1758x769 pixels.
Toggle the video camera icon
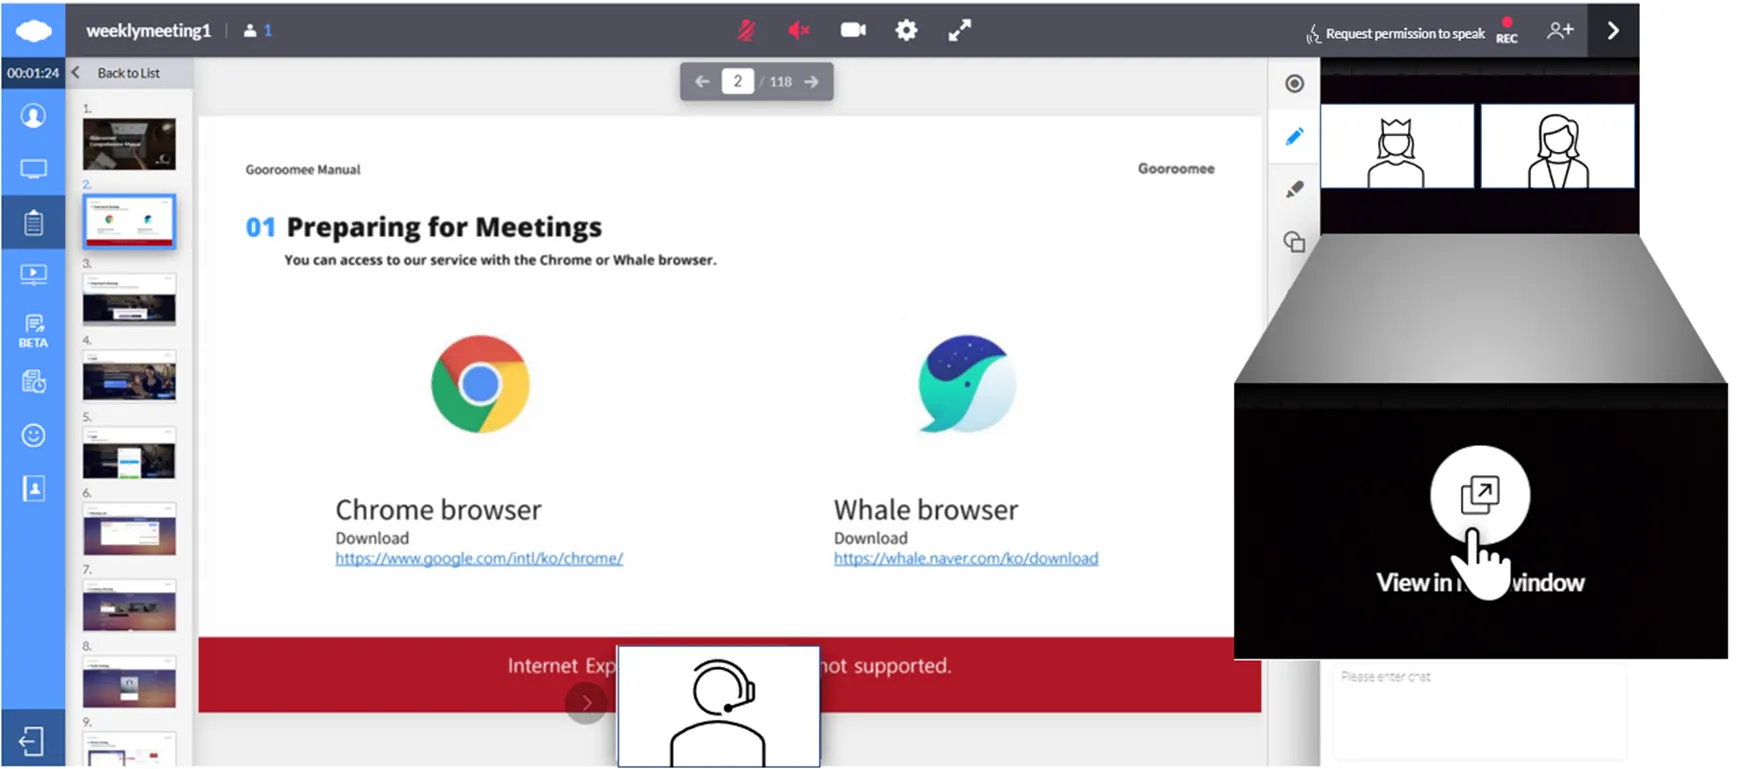853,30
